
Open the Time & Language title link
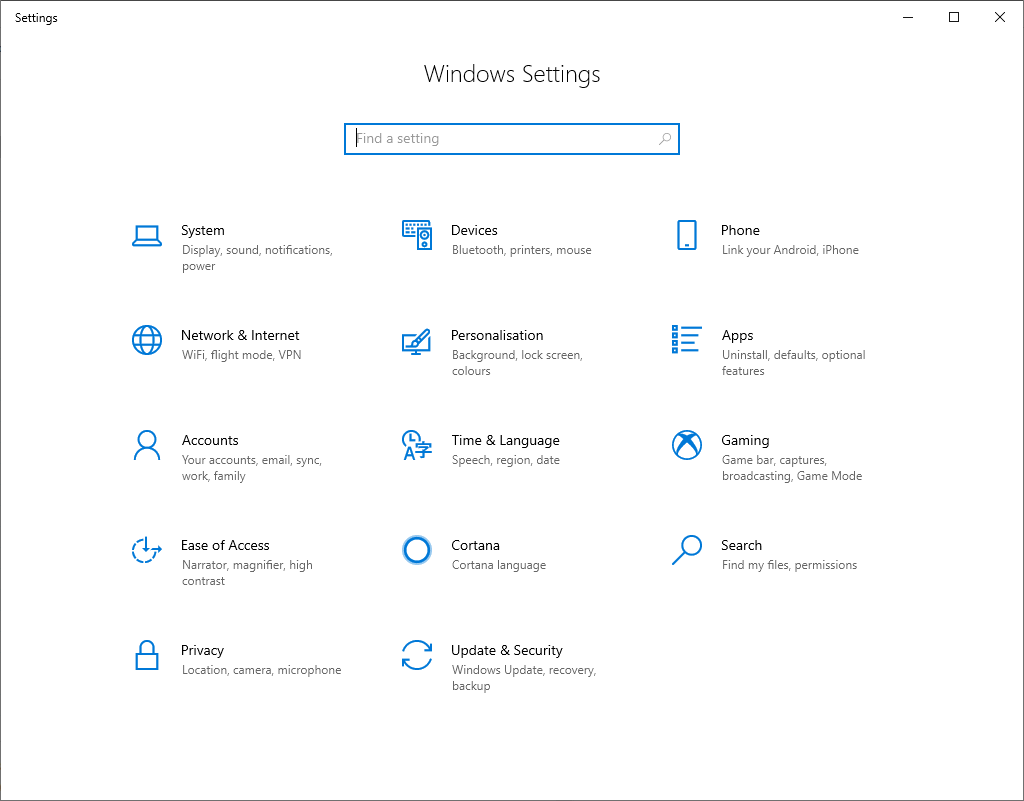[505, 441]
